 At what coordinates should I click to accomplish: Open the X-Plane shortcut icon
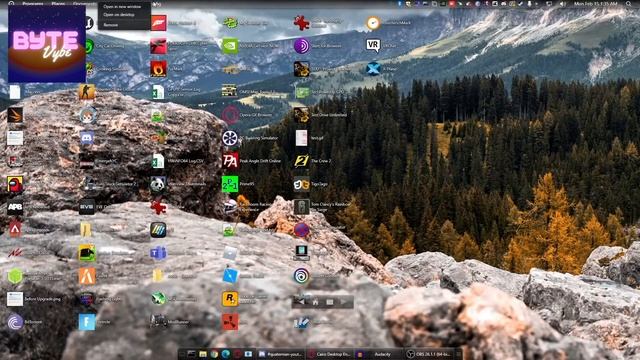[x=373, y=69]
